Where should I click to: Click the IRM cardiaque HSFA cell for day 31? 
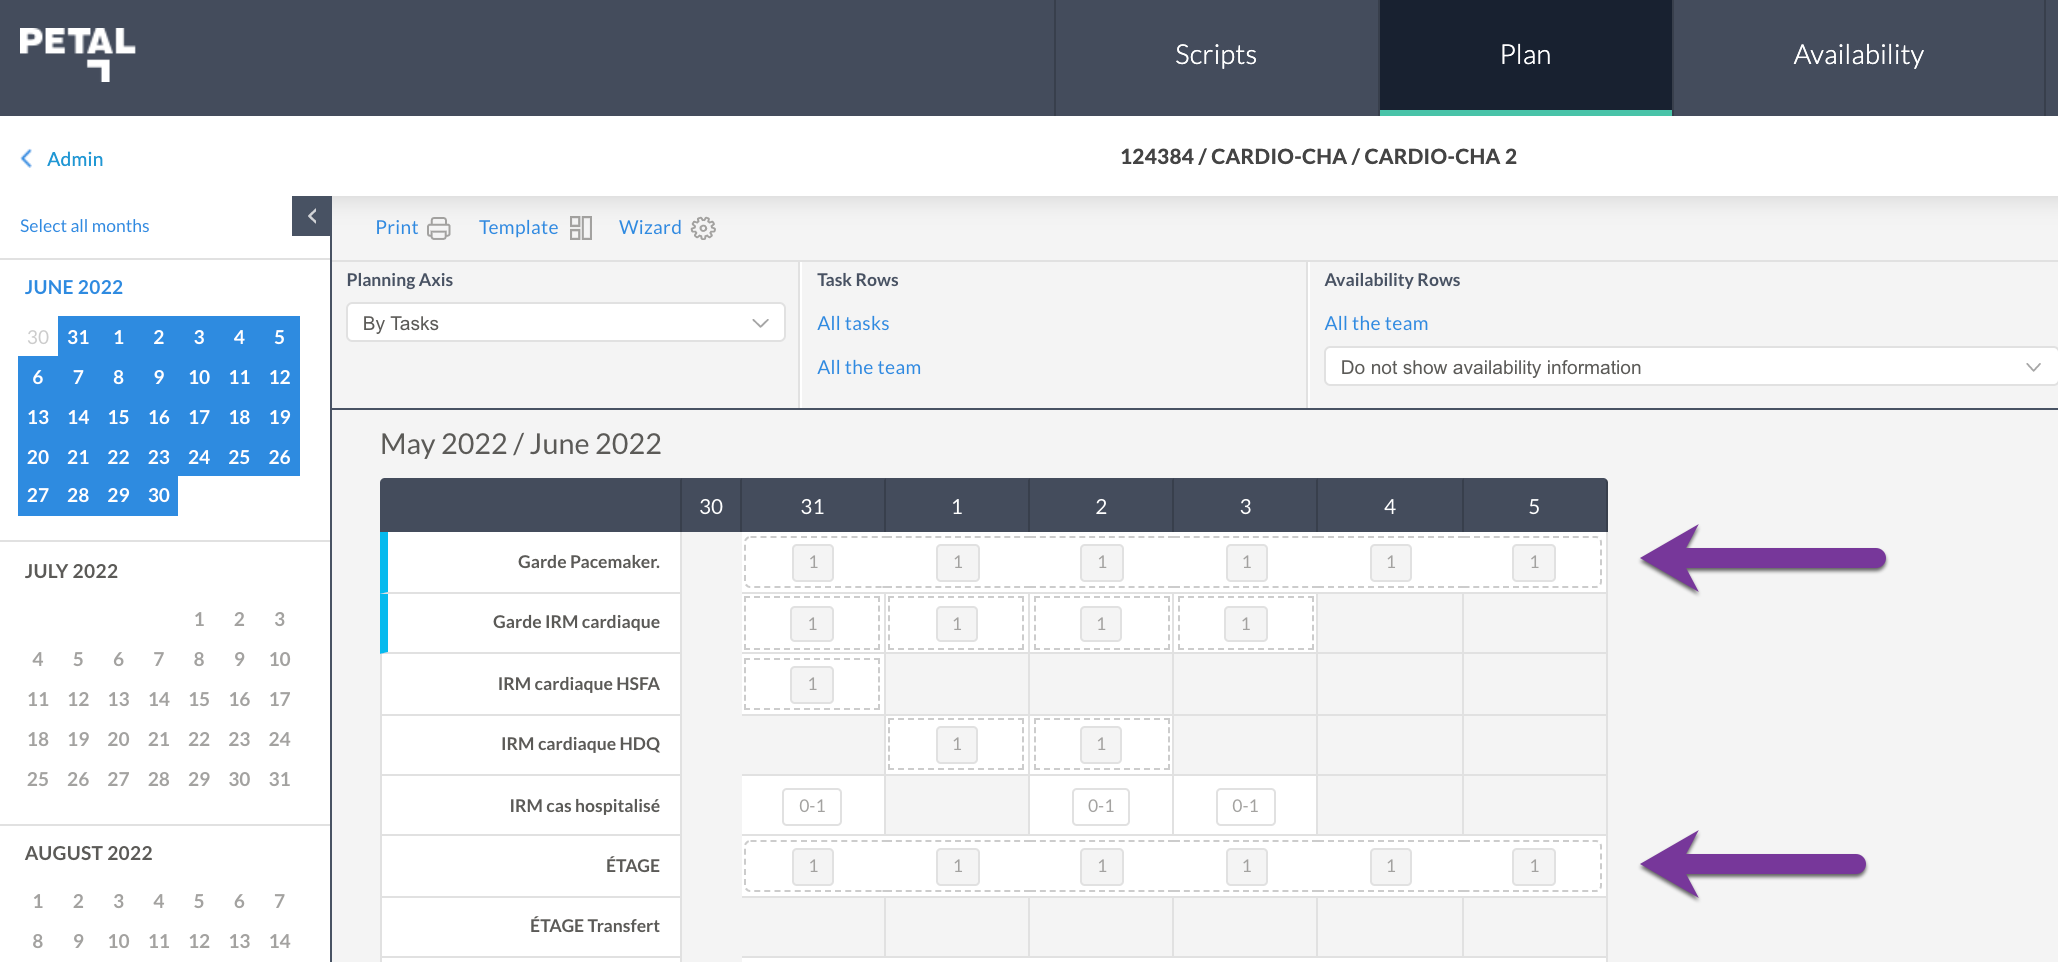coord(812,684)
